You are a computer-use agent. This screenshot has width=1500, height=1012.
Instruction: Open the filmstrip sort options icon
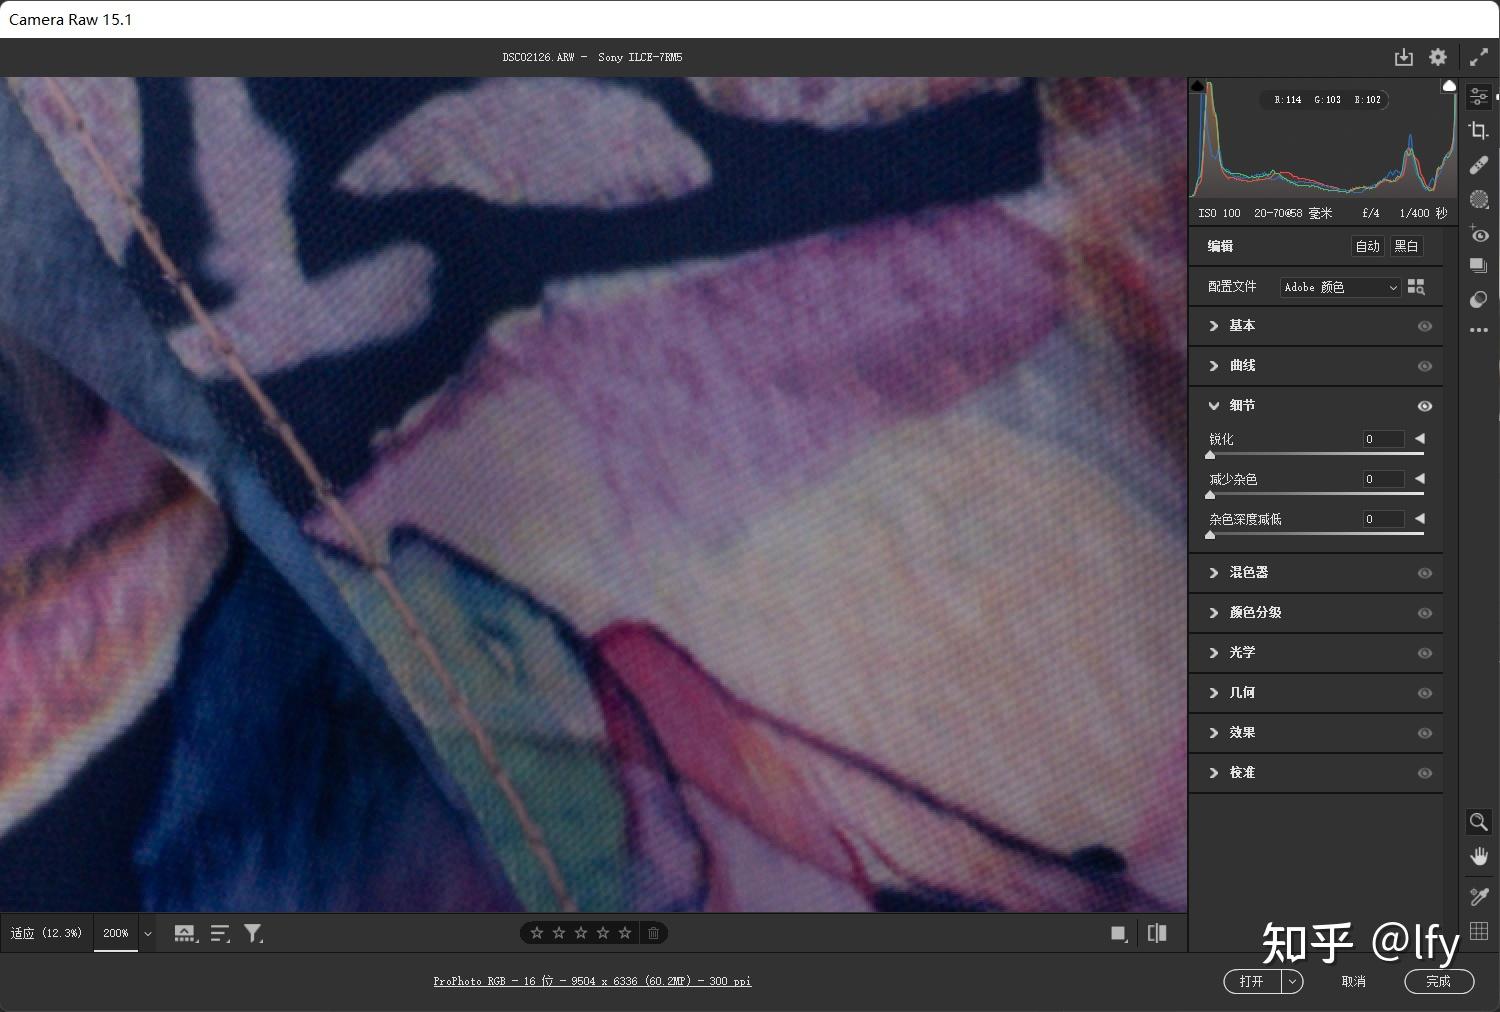220,933
